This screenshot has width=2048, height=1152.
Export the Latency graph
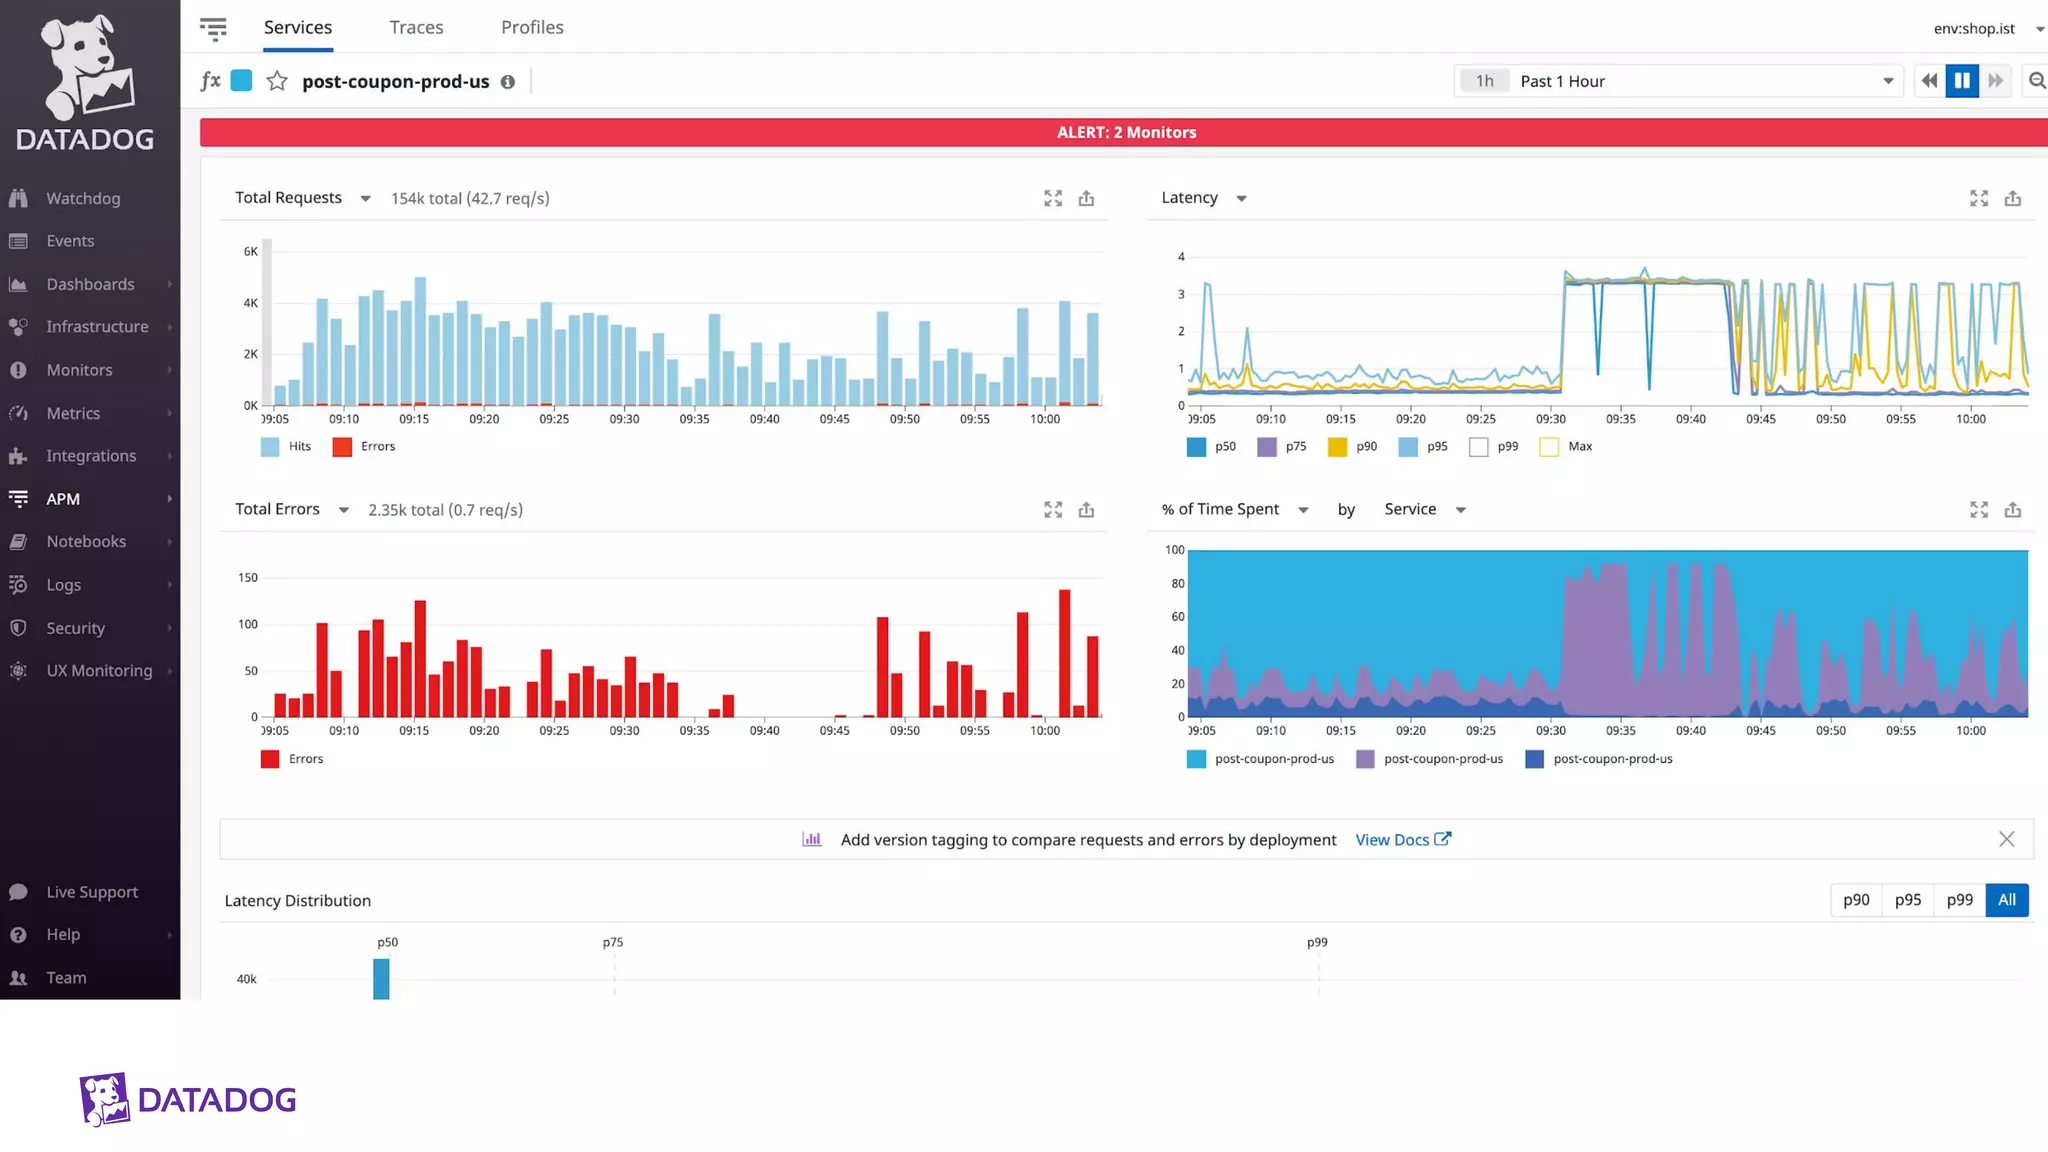(2013, 198)
